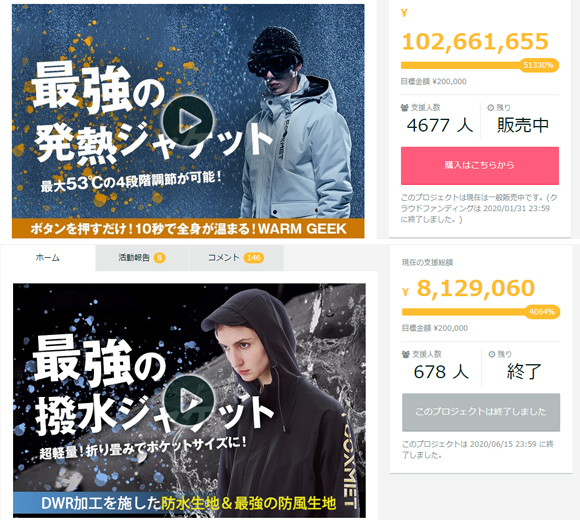Open the コメント tab
This screenshot has height=520, width=580.
[237, 258]
